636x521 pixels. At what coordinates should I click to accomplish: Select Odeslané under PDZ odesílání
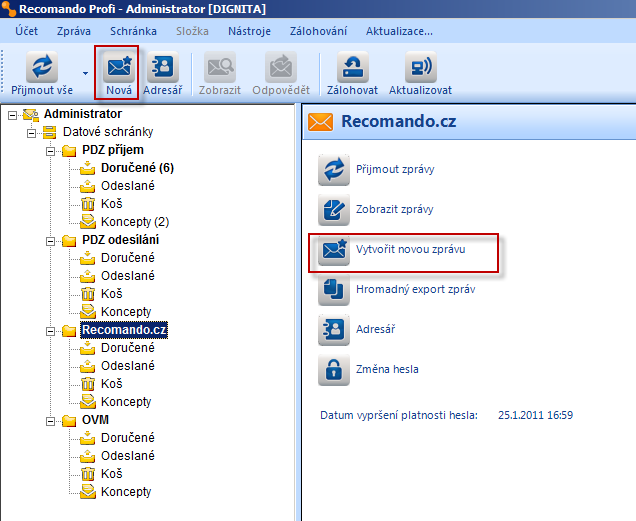coord(128,276)
